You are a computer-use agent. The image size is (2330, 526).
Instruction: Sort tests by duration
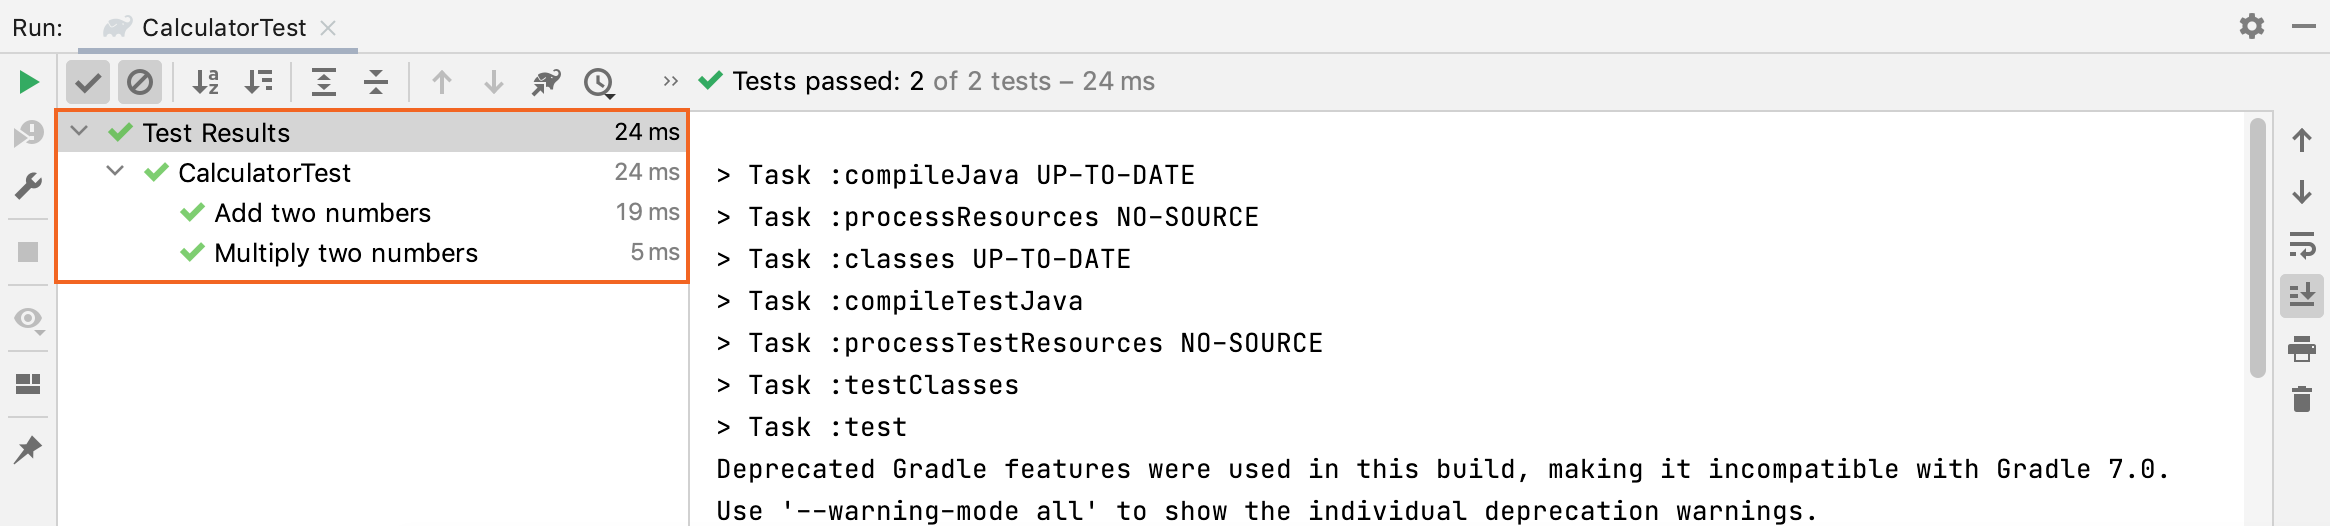coord(259,82)
